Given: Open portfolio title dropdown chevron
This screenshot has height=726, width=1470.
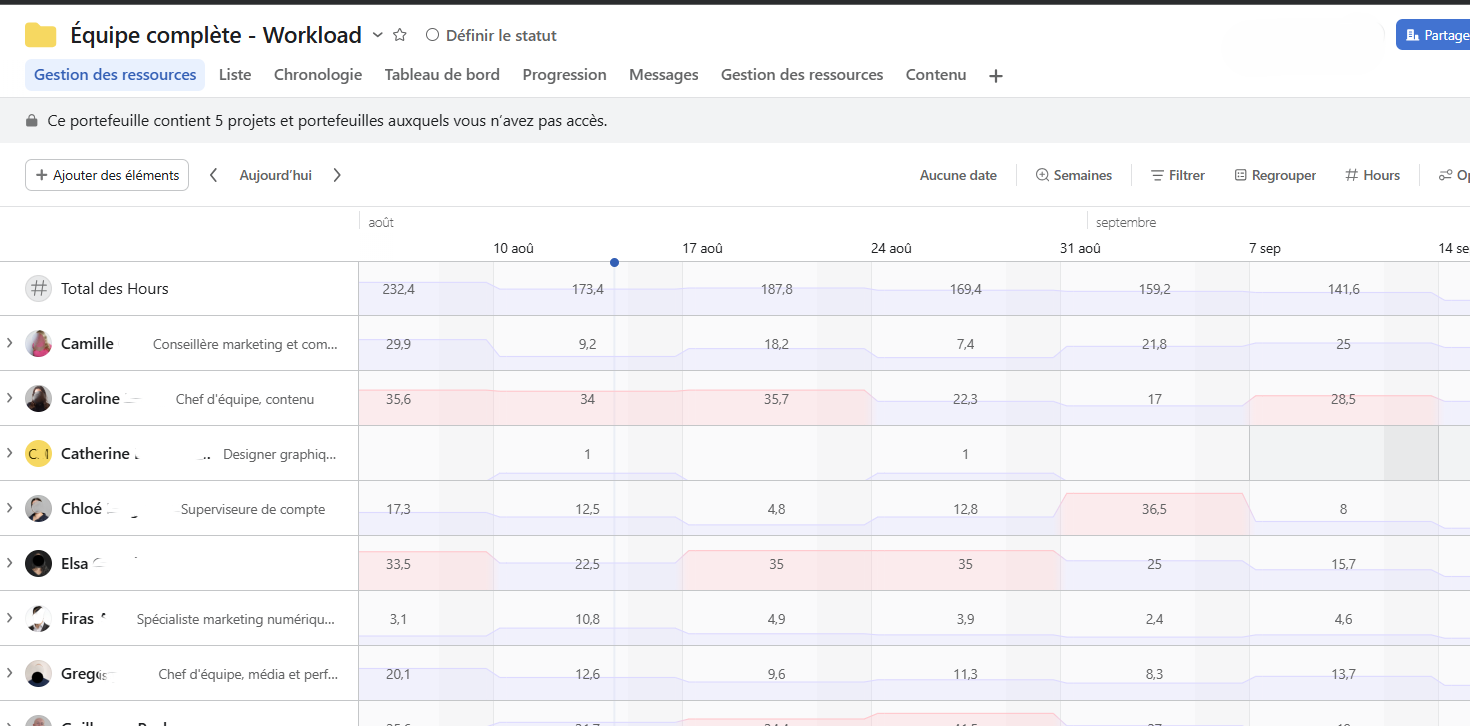Looking at the screenshot, I should pos(378,35).
